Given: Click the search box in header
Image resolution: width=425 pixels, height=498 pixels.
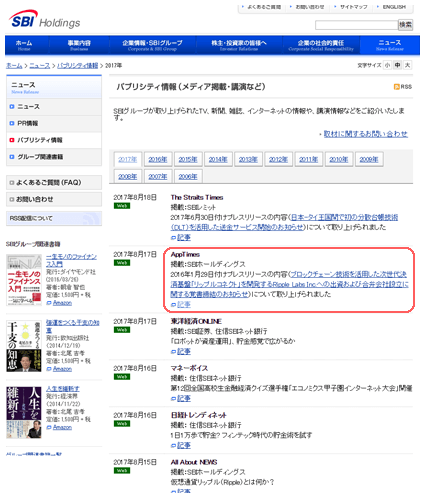Looking at the screenshot, I should click(x=356, y=25).
